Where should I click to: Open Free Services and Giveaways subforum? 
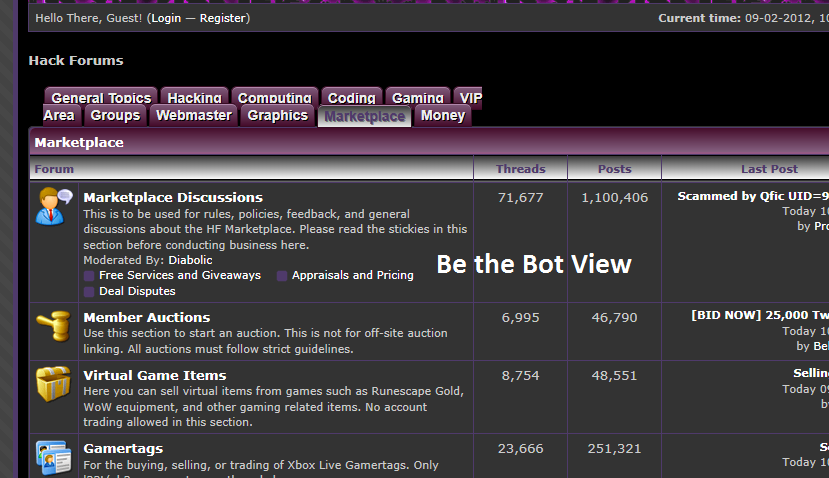pos(180,275)
